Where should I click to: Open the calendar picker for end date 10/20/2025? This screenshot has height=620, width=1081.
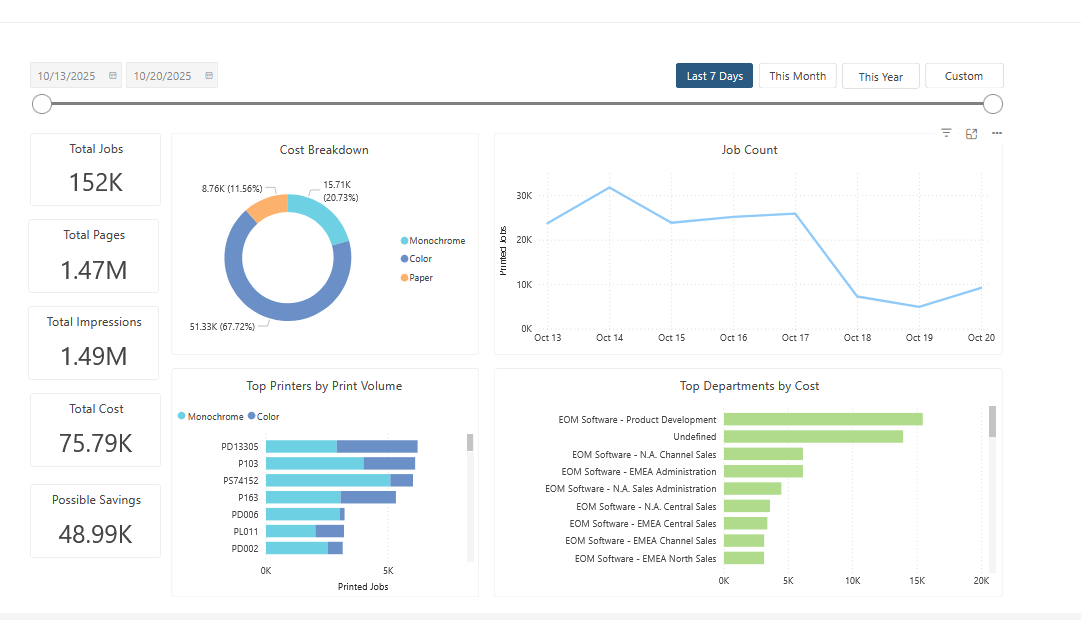[207, 75]
